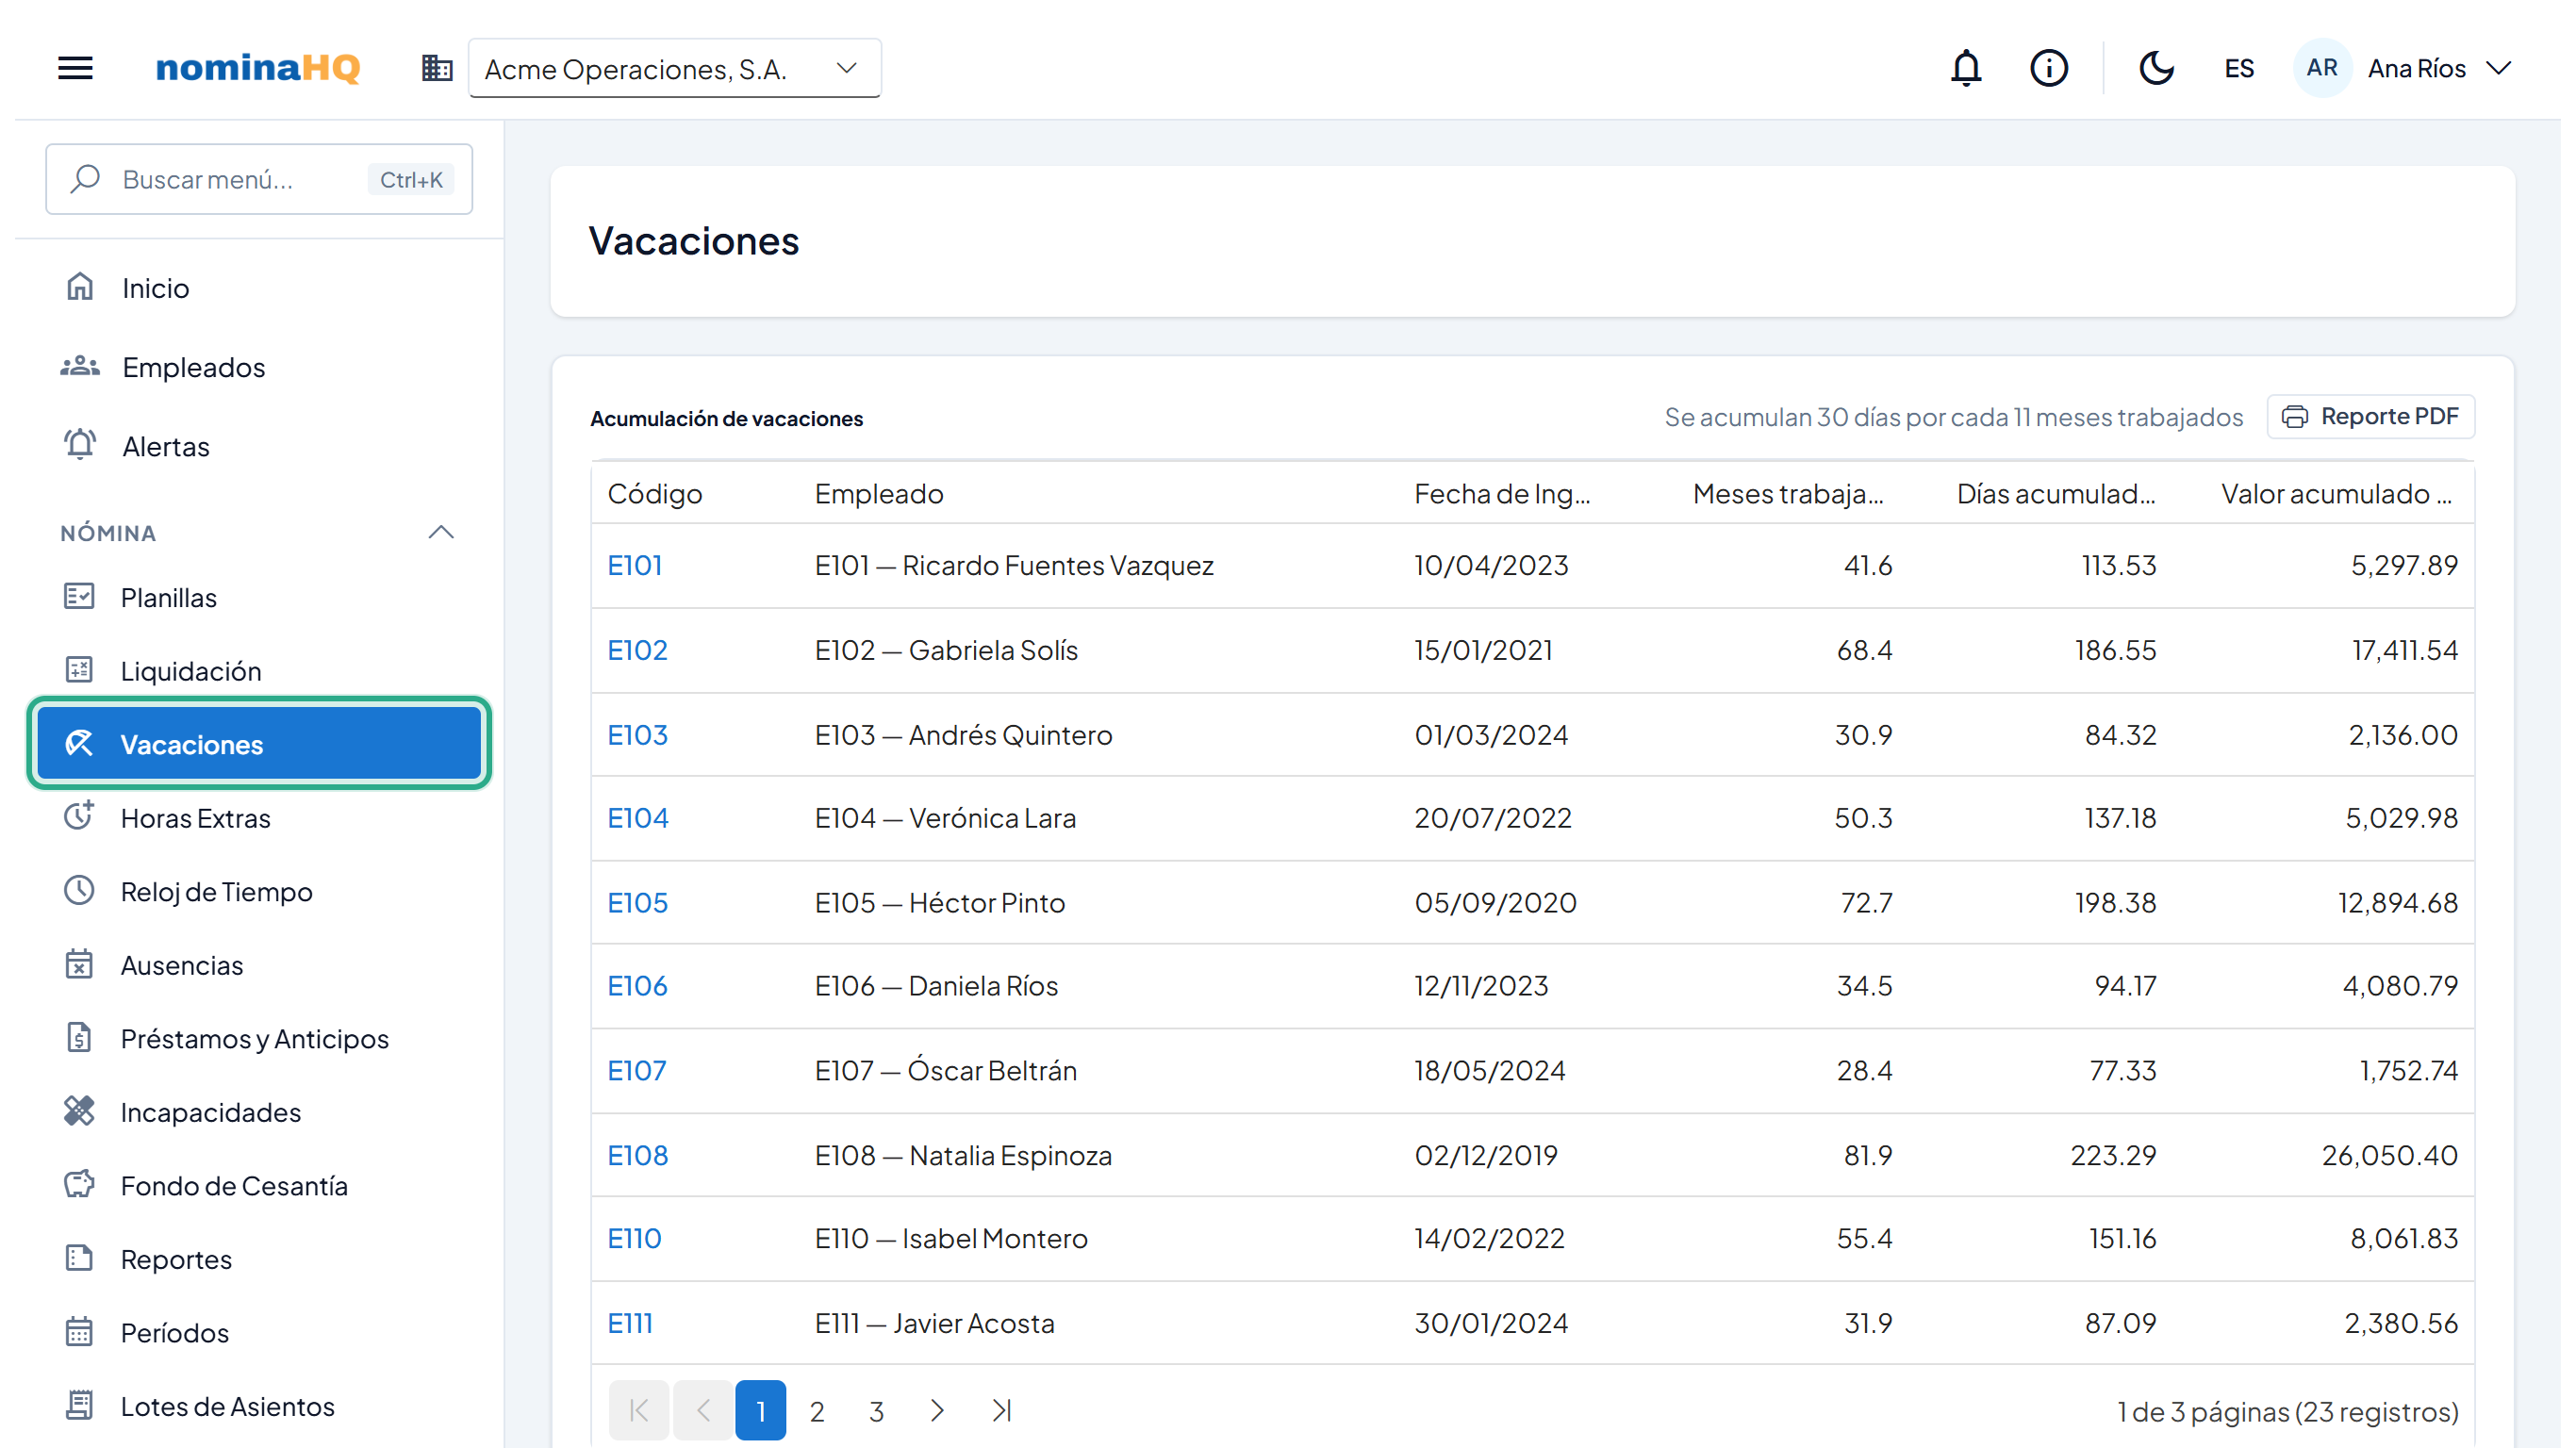Image resolution: width=2576 pixels, height=1448 pixels.
Task: Toggle dark mode moon icon
Action: click(x=2156, y=68)
